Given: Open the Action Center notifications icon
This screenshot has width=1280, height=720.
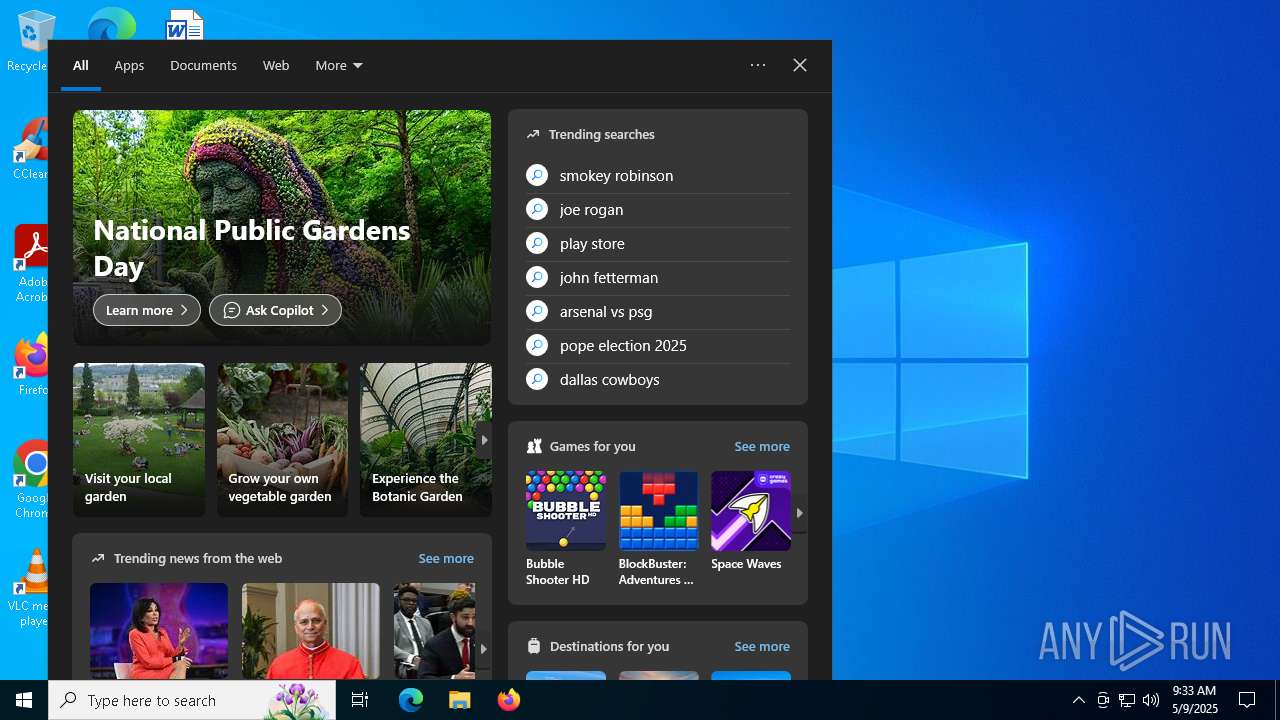Looking at the screenshot, I should [x=1247, y=700].
